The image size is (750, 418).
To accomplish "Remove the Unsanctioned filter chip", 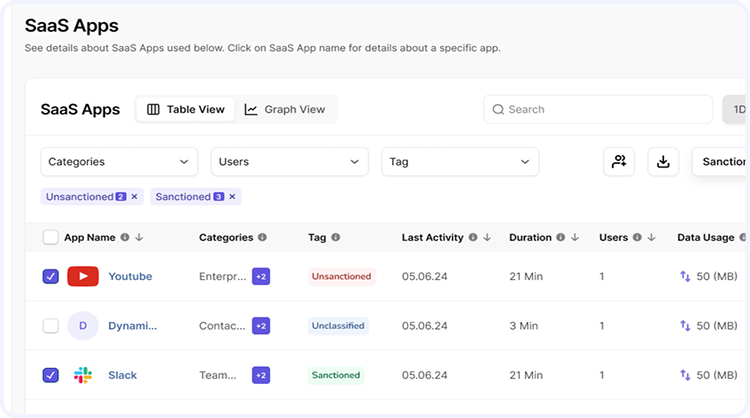I will coord(134,197).
